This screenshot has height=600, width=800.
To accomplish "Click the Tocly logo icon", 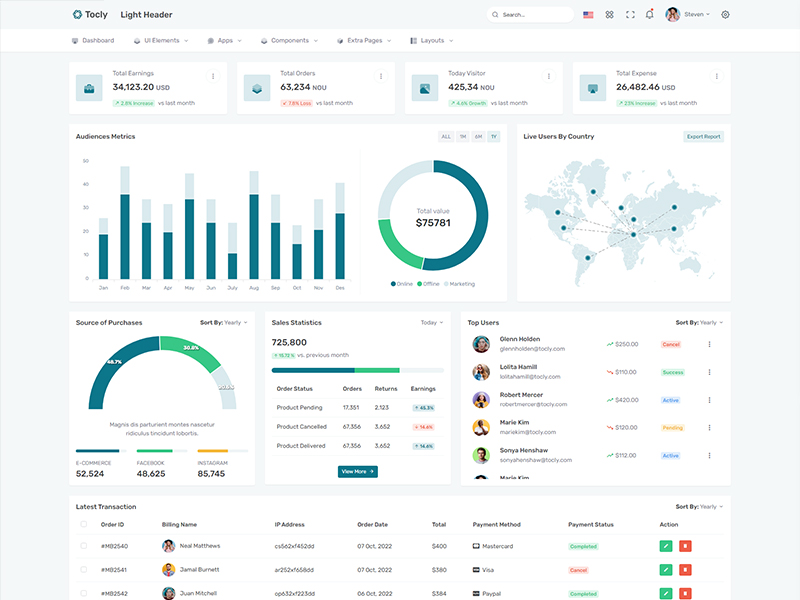I will click(x=77, y=14).
